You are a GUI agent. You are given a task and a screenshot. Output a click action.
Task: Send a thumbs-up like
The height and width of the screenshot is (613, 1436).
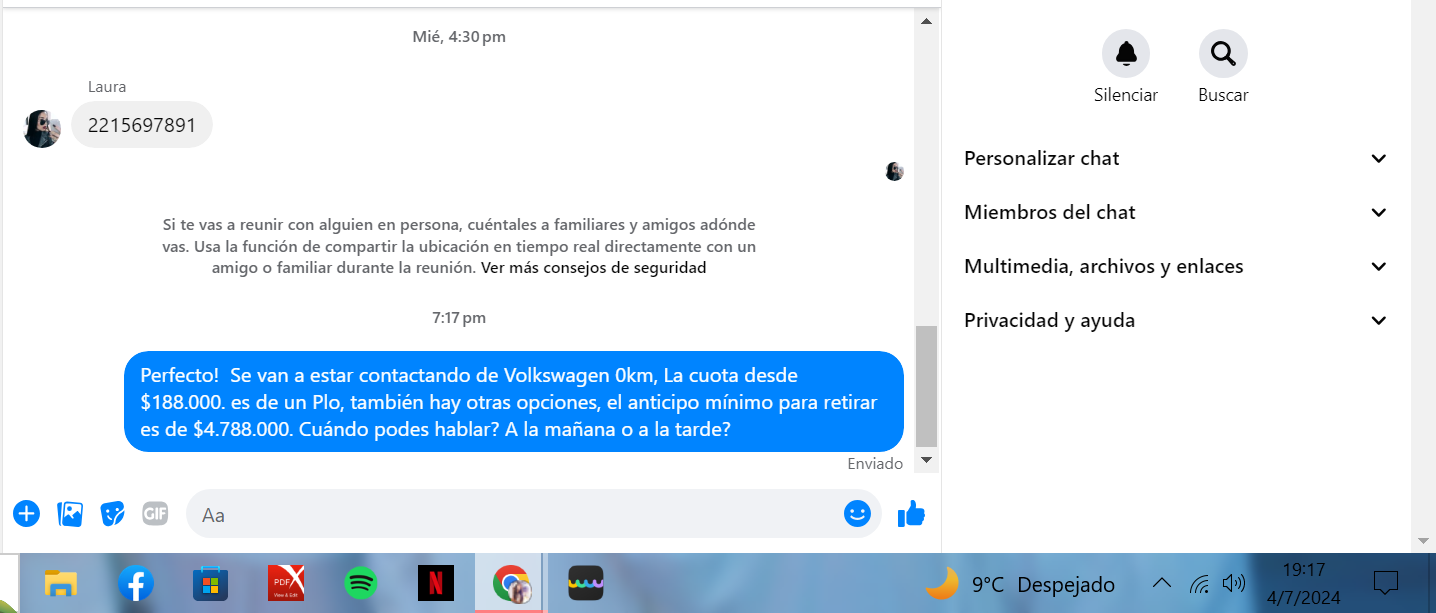coord(911,514)
